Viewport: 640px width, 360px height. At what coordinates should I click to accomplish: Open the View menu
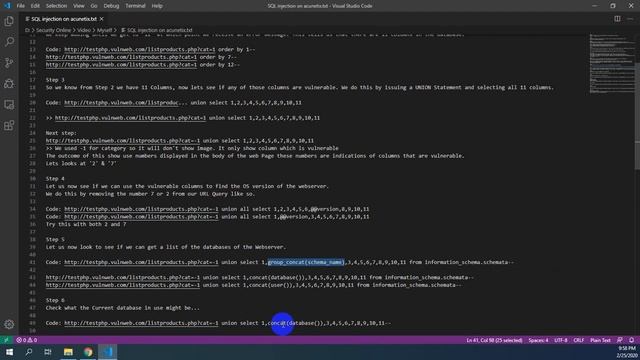click(x=79, y=6)
